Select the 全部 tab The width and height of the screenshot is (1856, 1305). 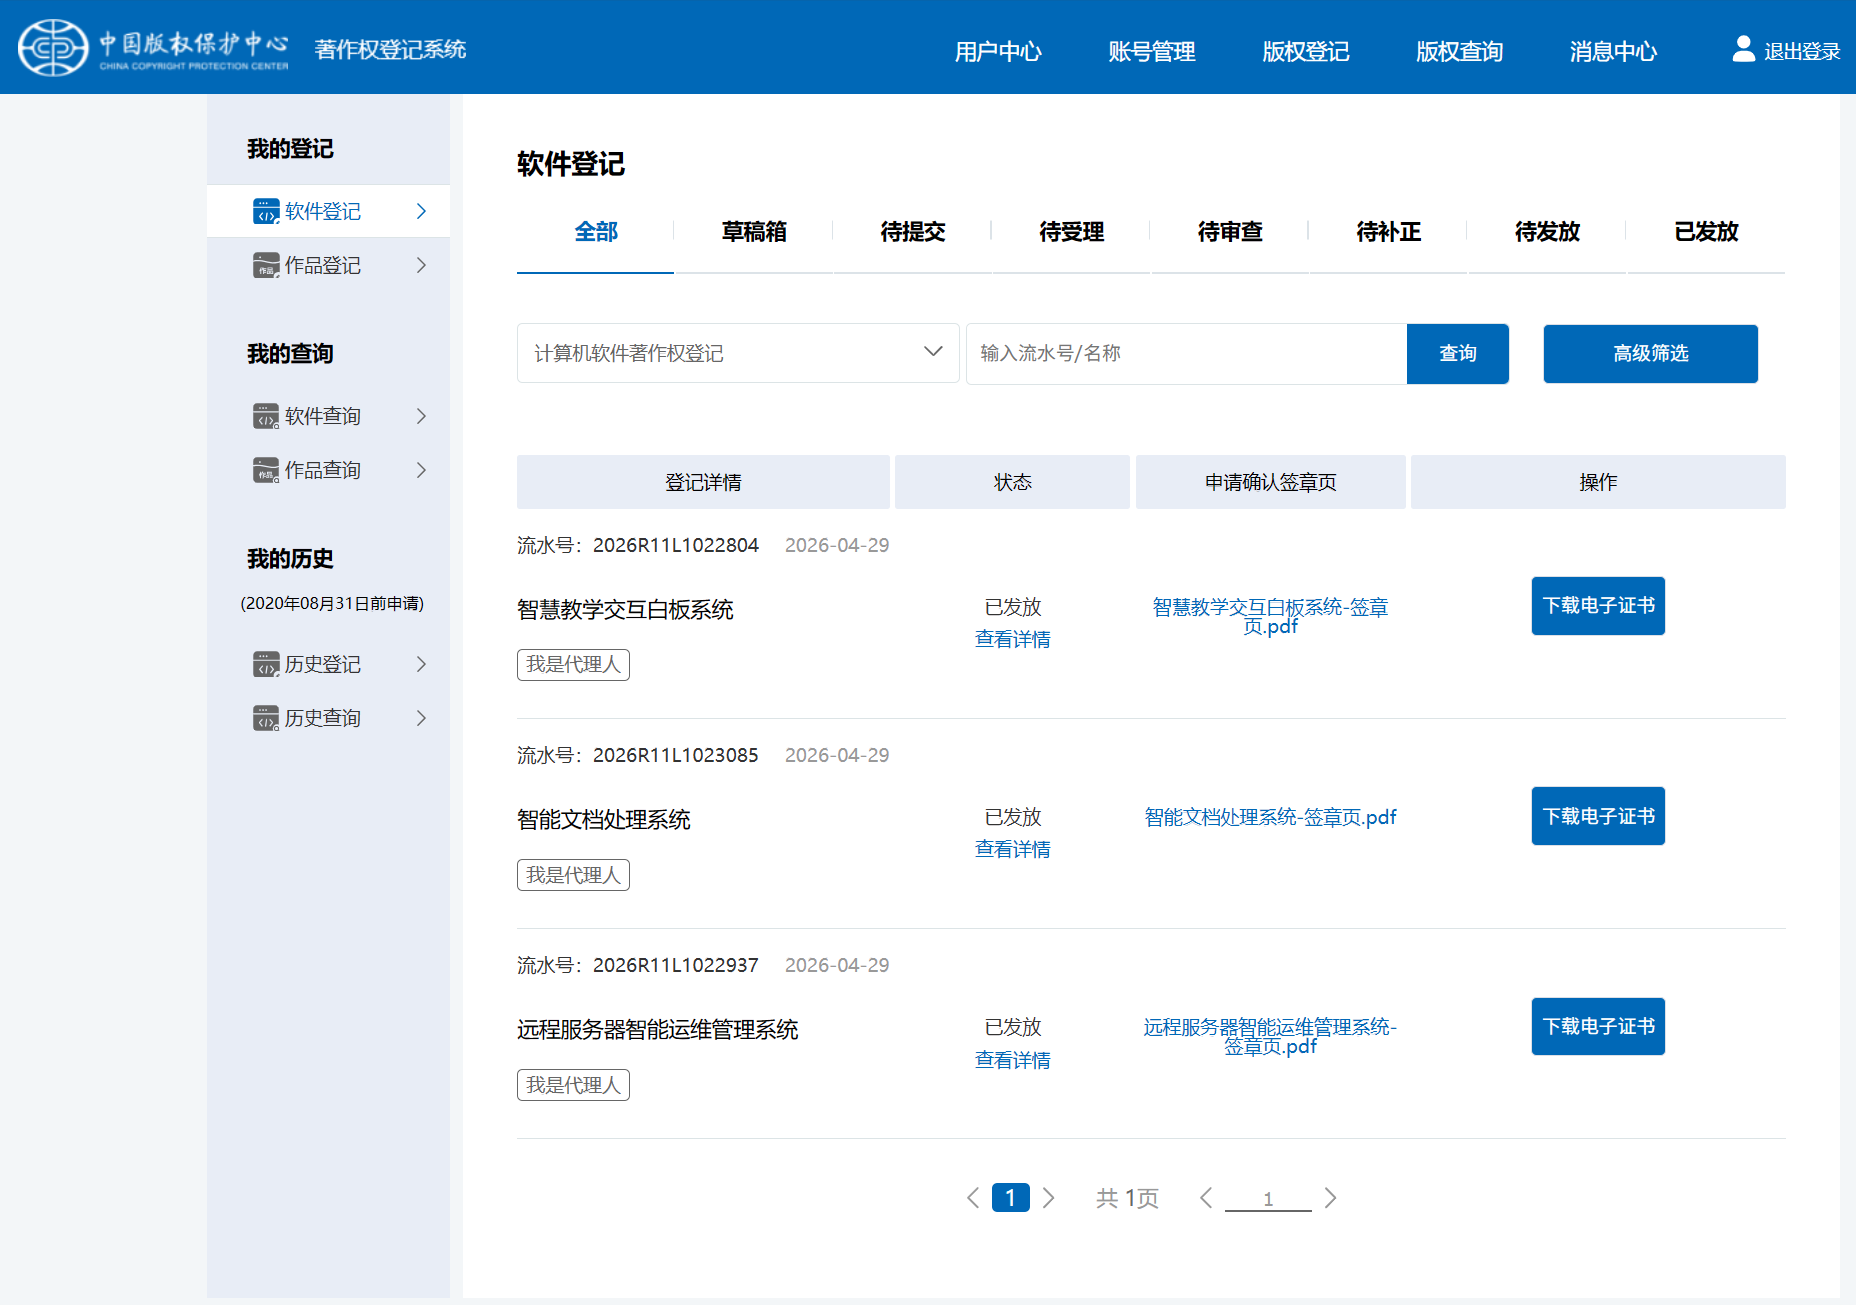[596, 232]
